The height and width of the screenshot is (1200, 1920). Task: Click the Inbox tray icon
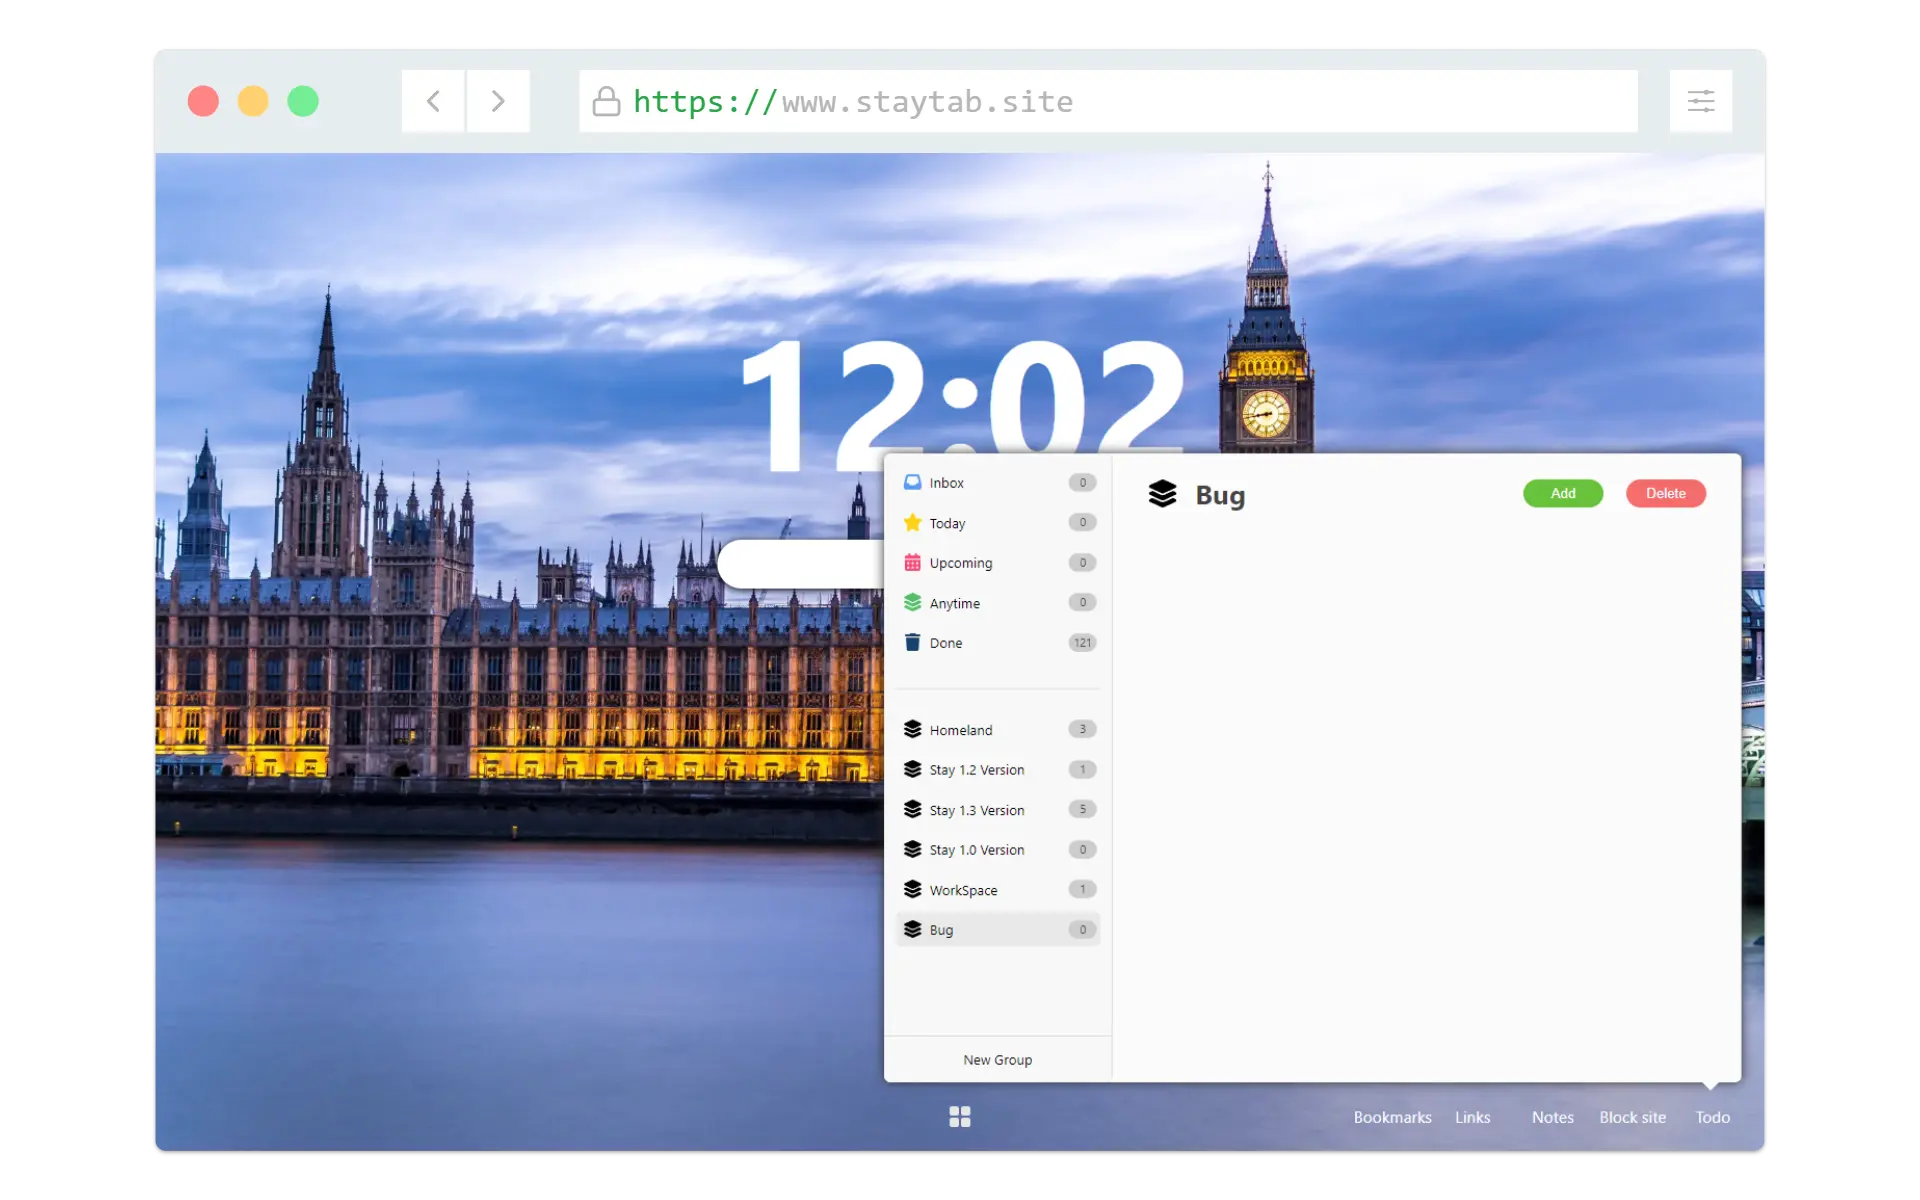click(912, 483)
